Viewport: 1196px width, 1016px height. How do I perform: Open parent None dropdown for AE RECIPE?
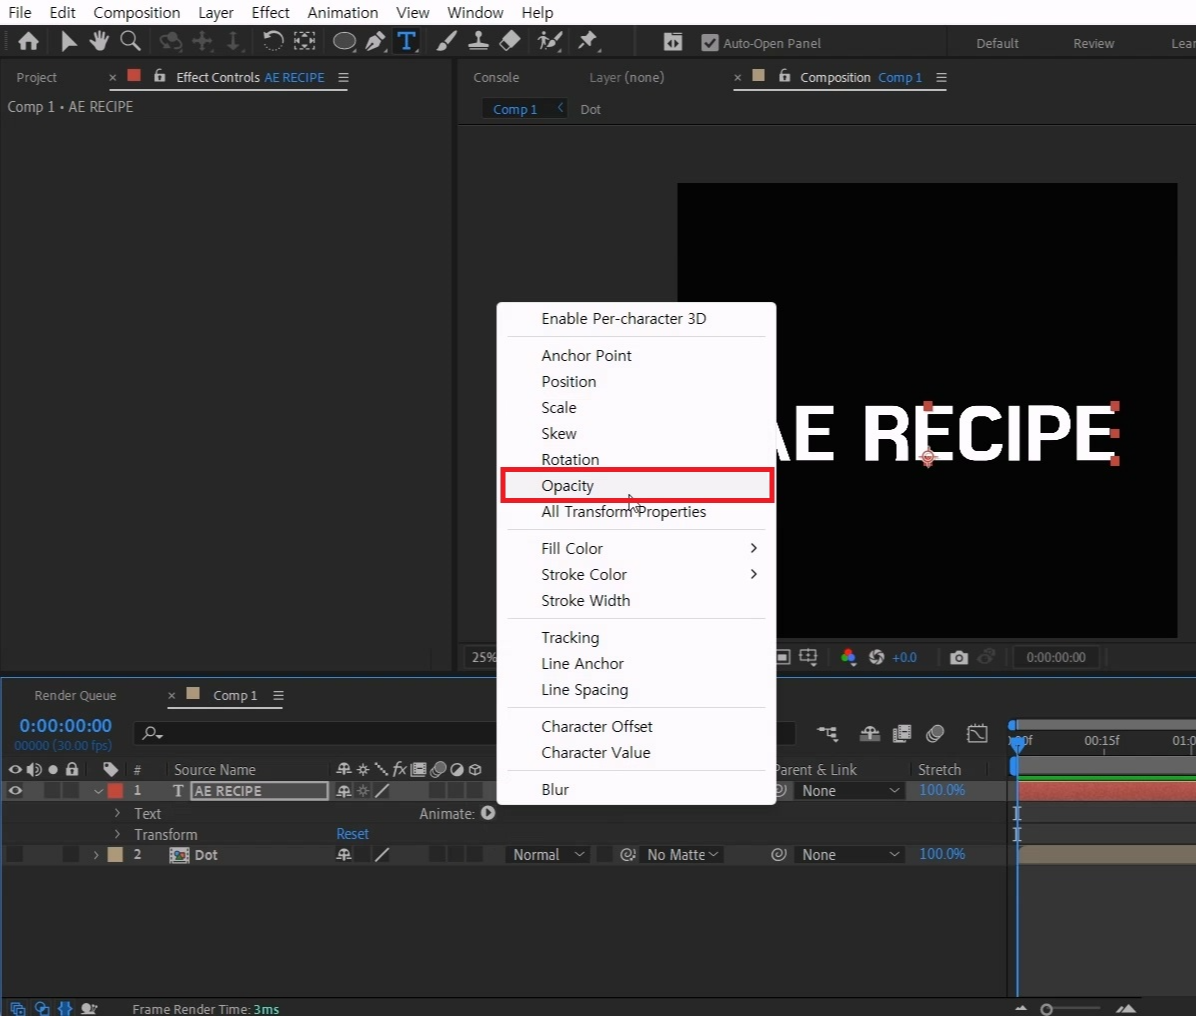849,791
